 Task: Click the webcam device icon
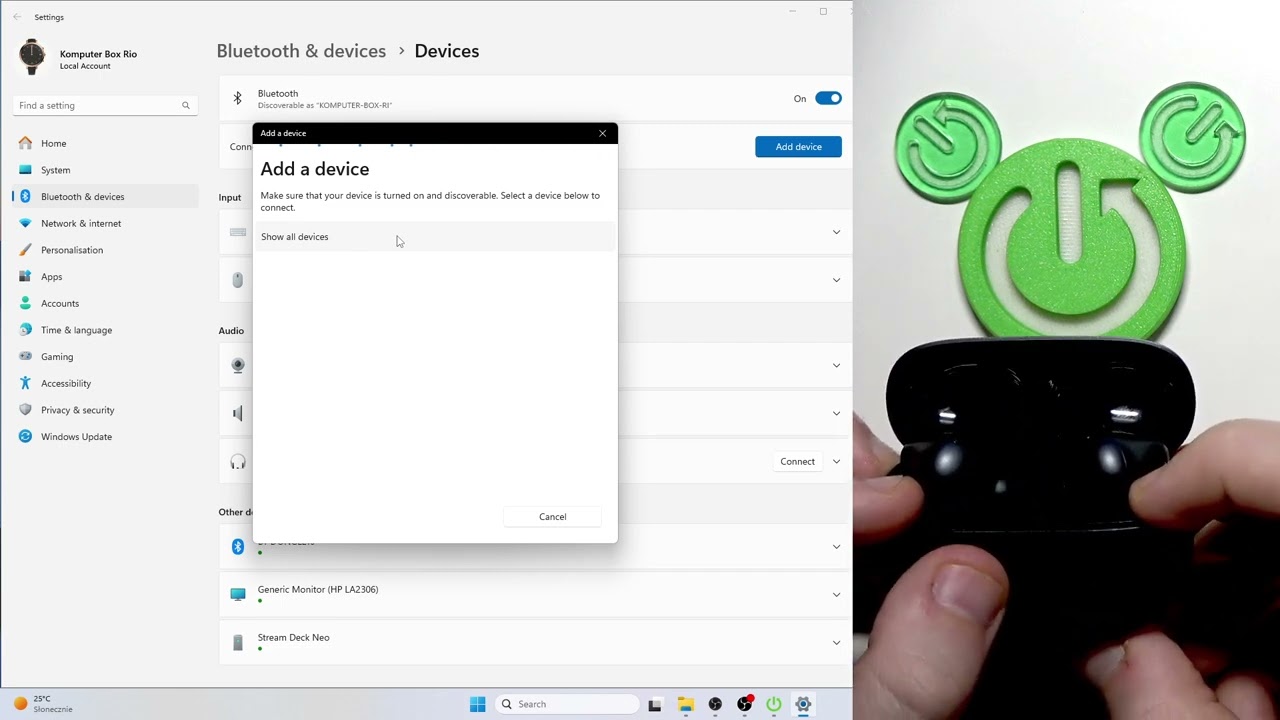[238, 365]
